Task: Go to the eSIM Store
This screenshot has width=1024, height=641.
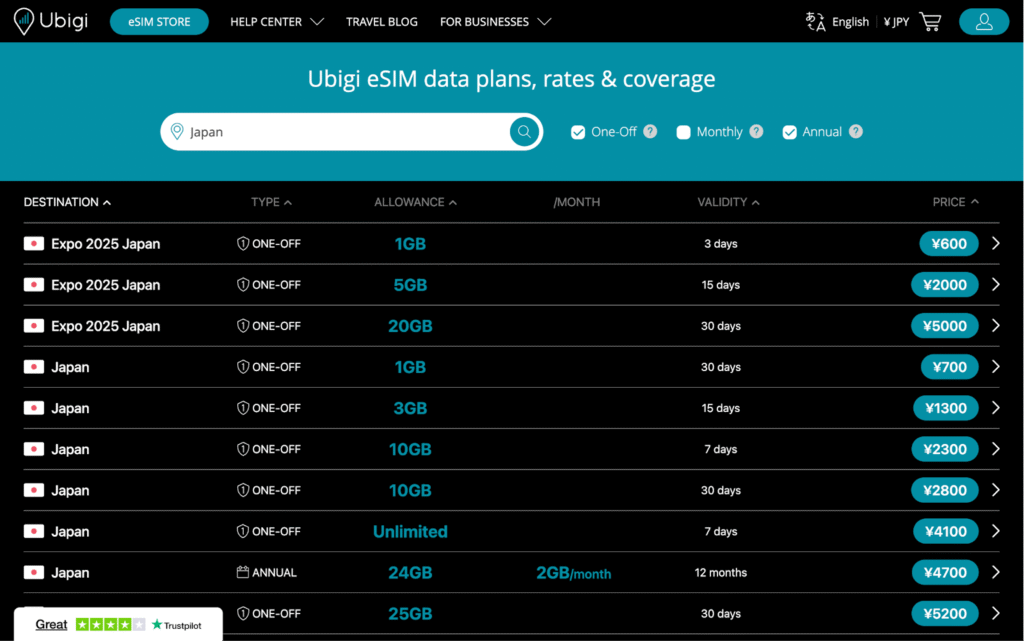Action: pyautogui.click(x=159, y=21)
